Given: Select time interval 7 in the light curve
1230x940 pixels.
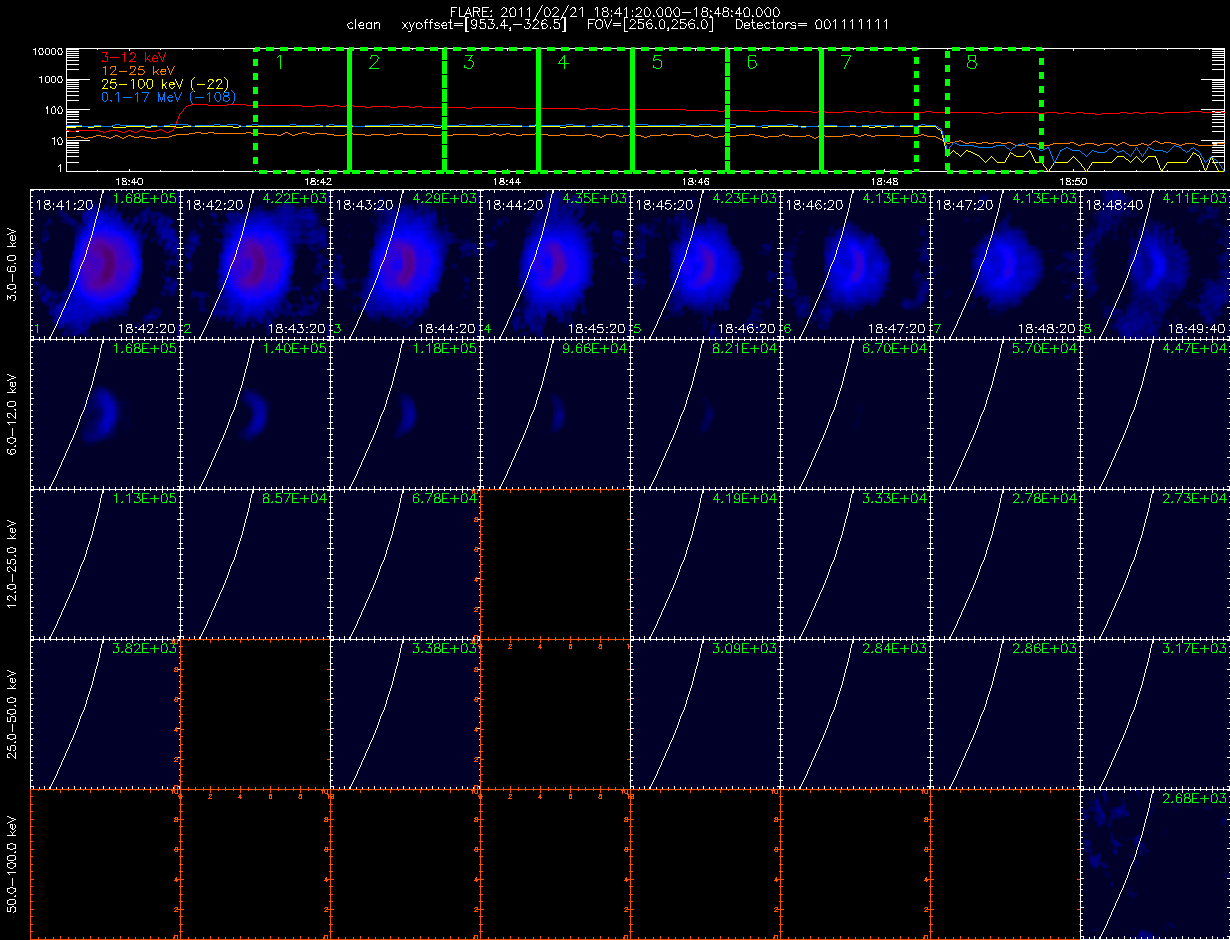Looking at the screenshot, I should tap(869, 109).
